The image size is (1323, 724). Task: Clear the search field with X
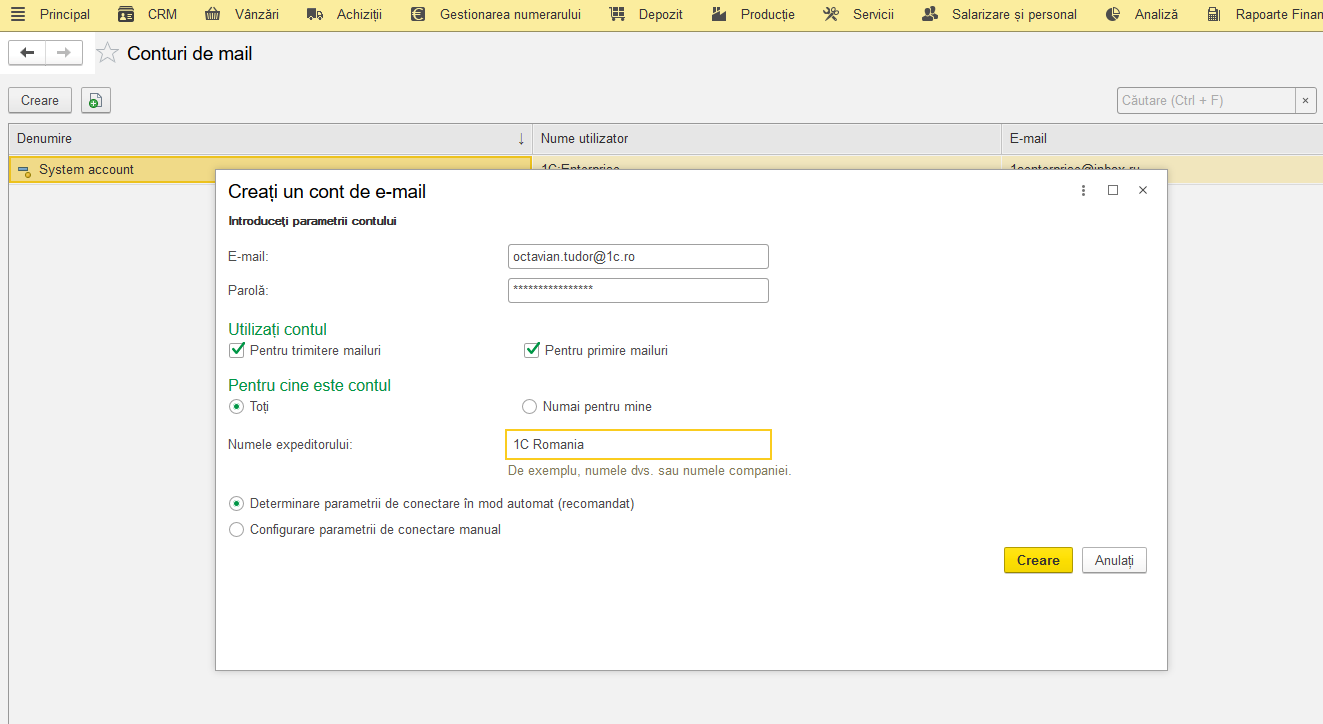1305,100
